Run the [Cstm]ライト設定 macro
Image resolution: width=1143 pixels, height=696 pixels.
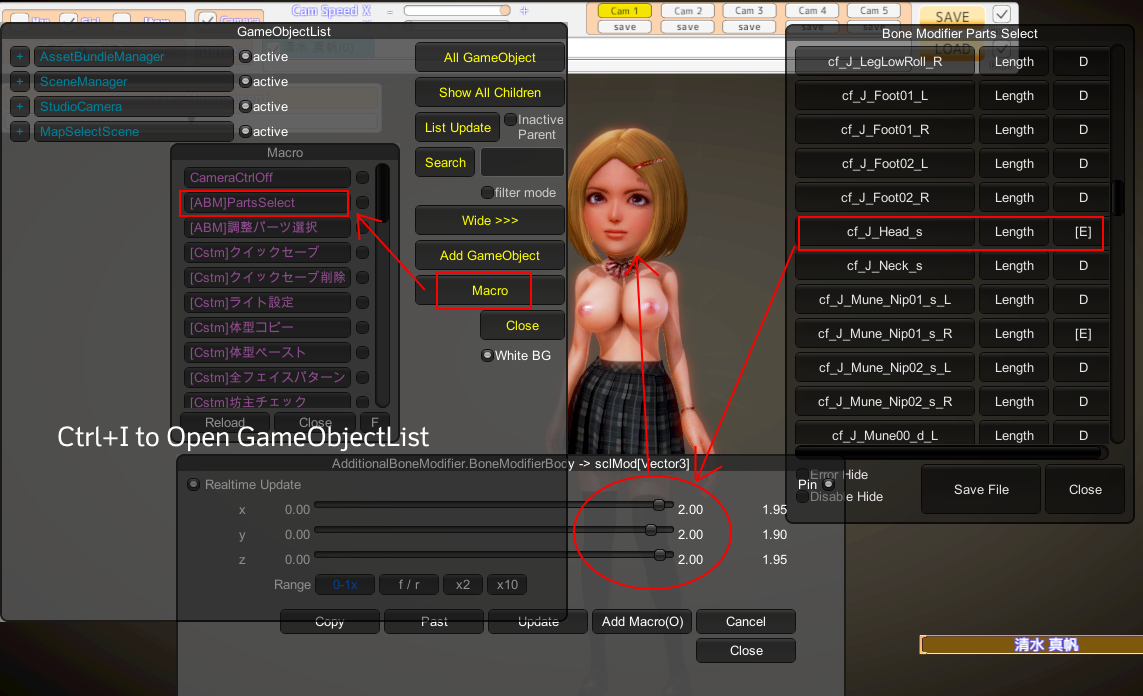(267, 302)
